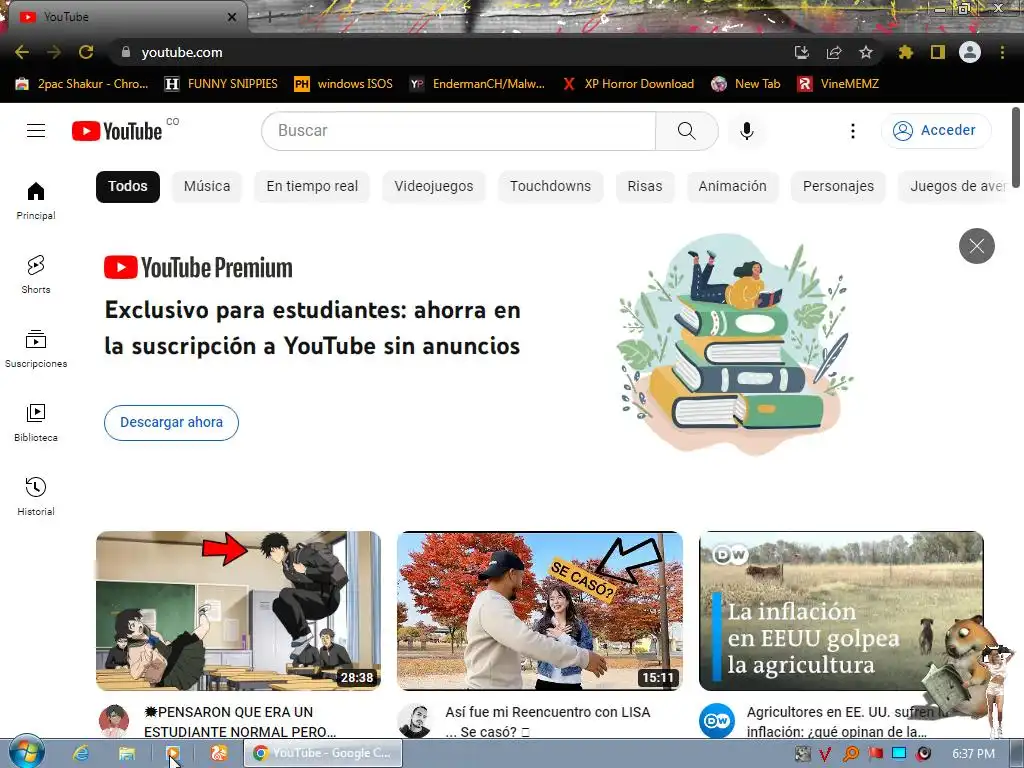Select the Touchdowns filter chip
This screenshot has width=1024, height=768.
[x=551, y=187]
